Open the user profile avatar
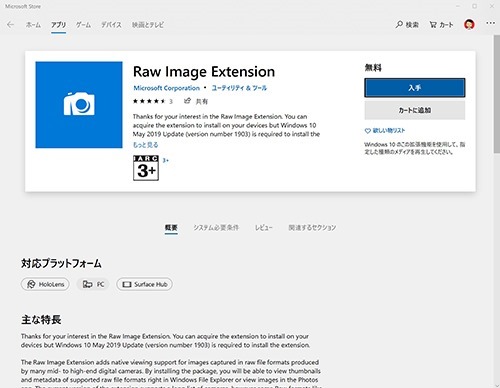 pos(469,24)
